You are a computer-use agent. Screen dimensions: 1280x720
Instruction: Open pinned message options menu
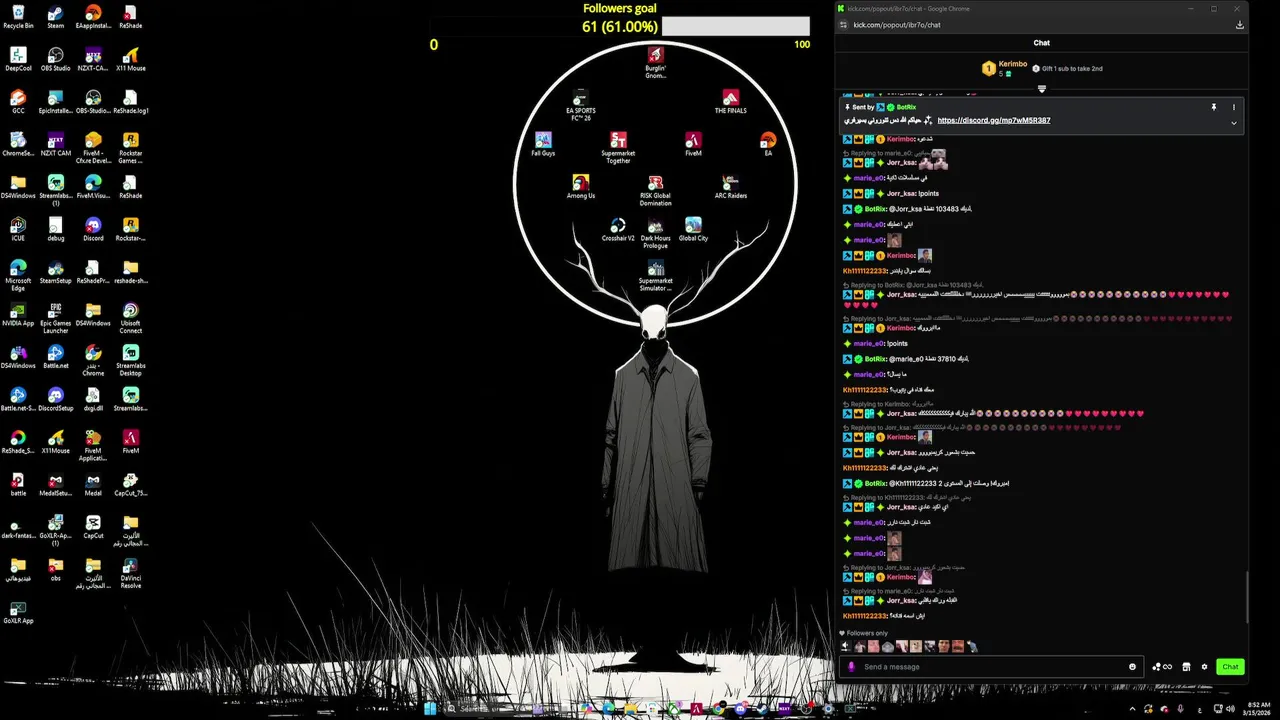pos(1234,107)
